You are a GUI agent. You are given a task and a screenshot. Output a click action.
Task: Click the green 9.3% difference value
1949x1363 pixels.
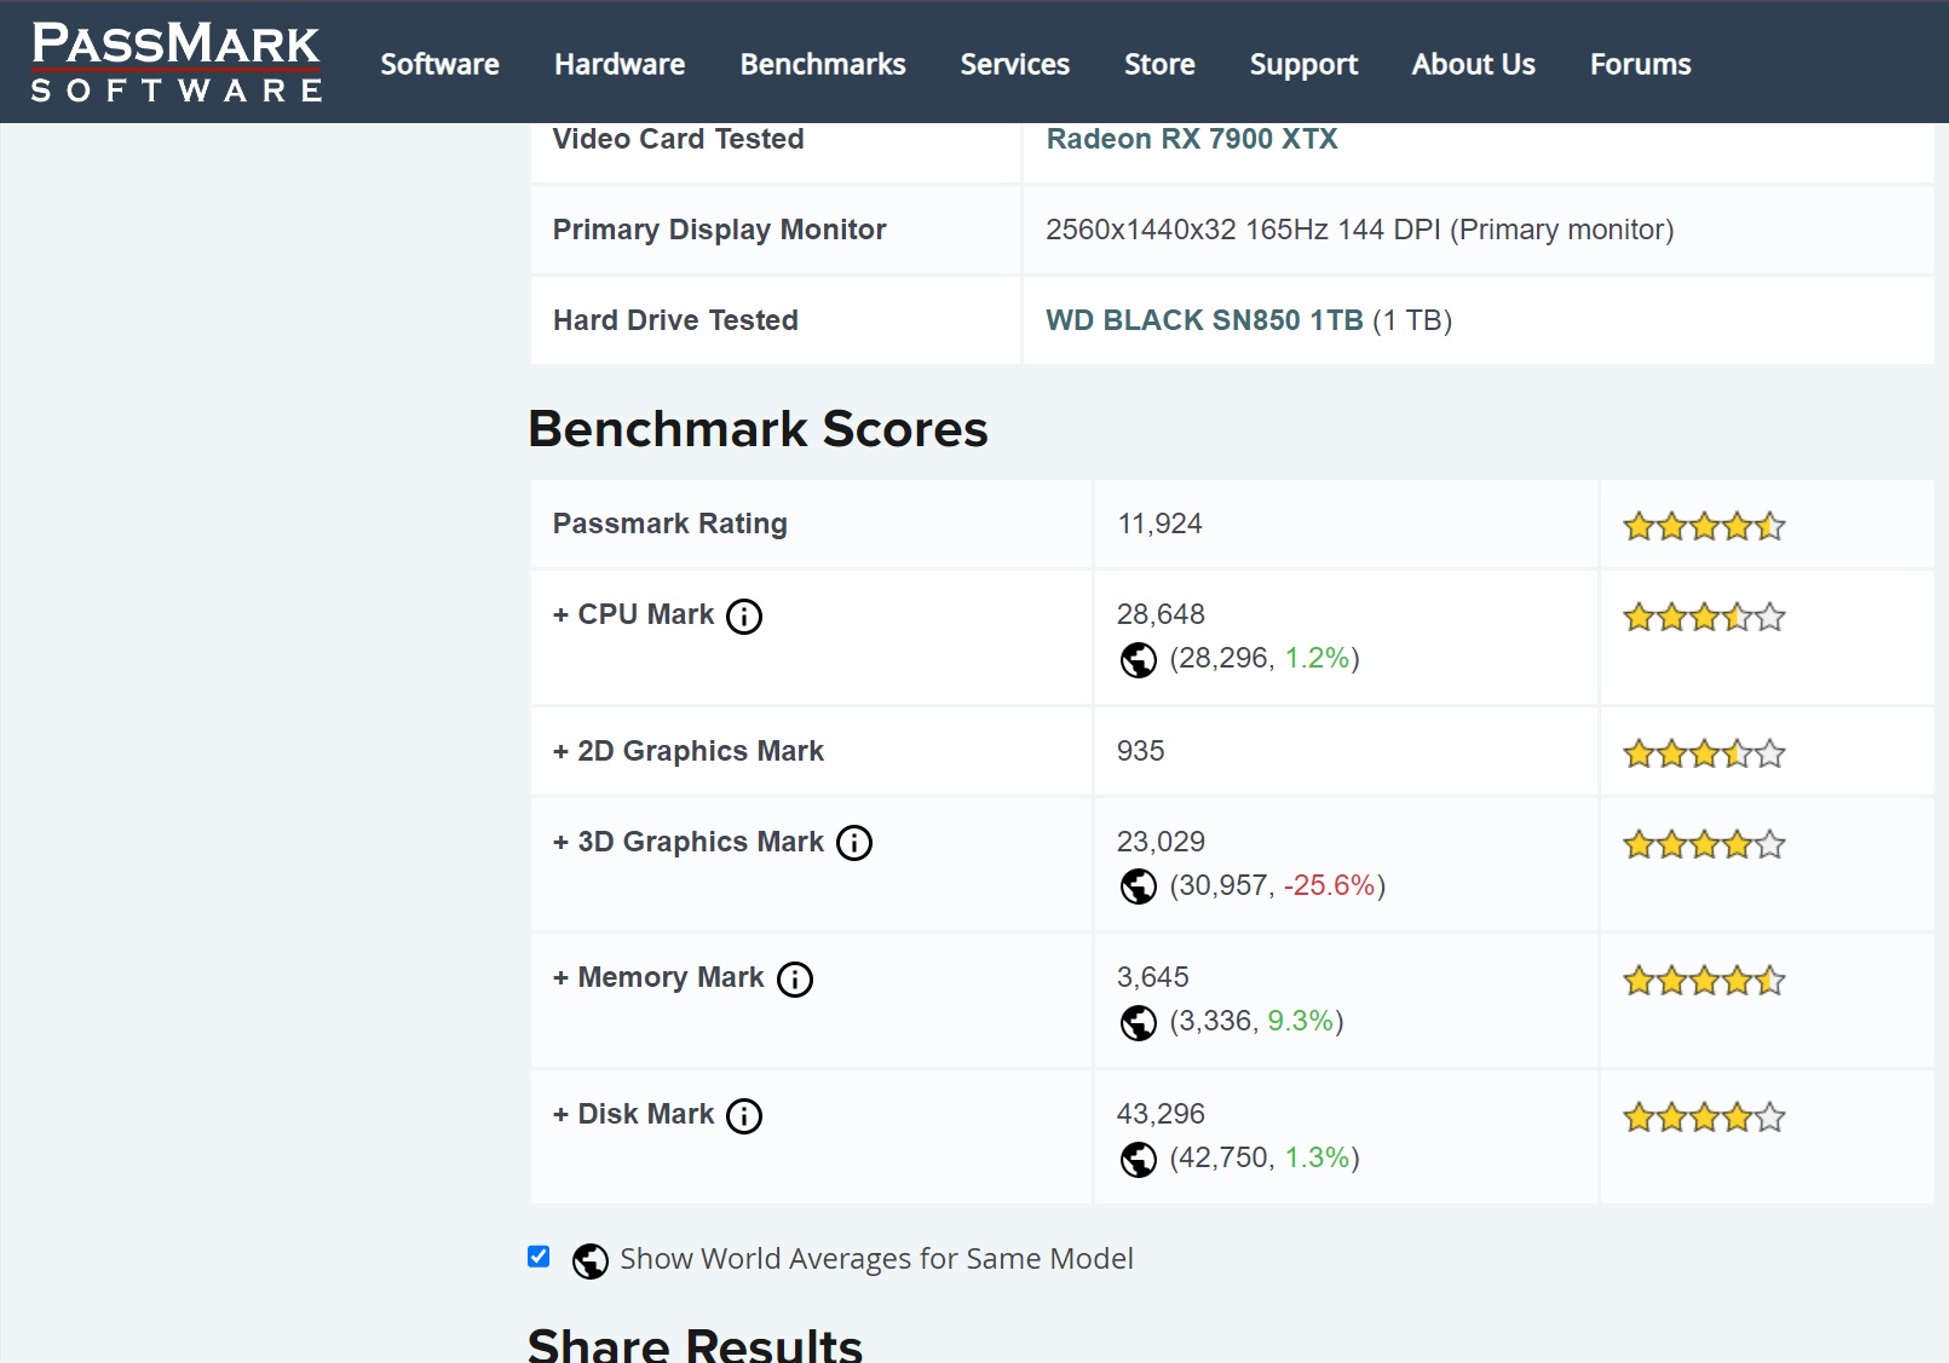1301,1021
